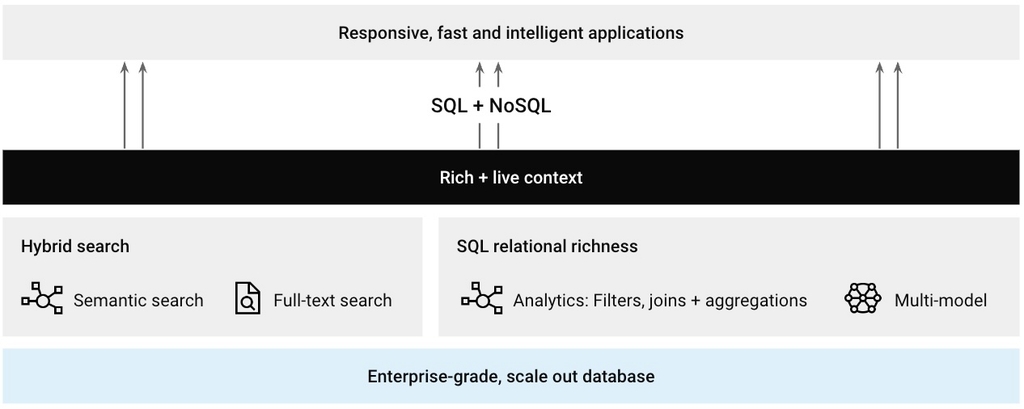
Task: Click the SQL + NoSQL label
Action: pos(491,106)
